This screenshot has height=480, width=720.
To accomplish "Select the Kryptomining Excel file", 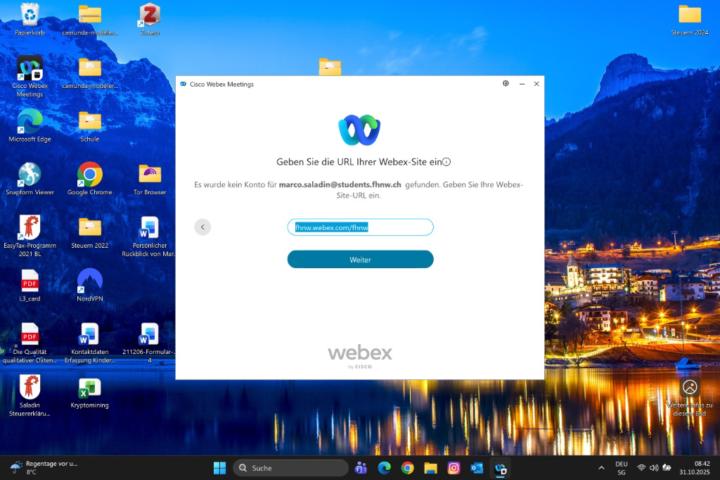I will point(90,392).
